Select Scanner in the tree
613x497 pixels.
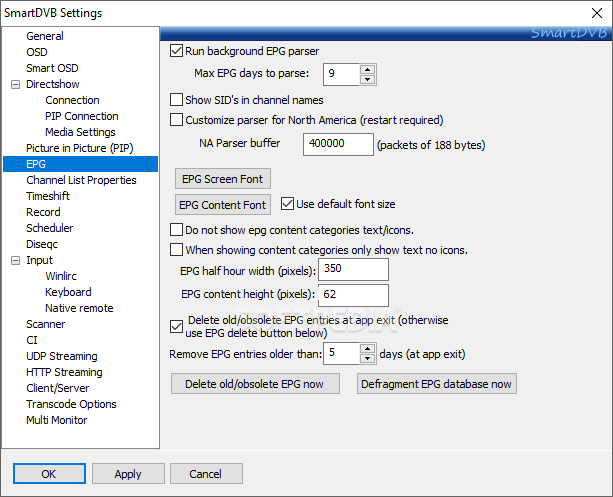tap(45, 324)
